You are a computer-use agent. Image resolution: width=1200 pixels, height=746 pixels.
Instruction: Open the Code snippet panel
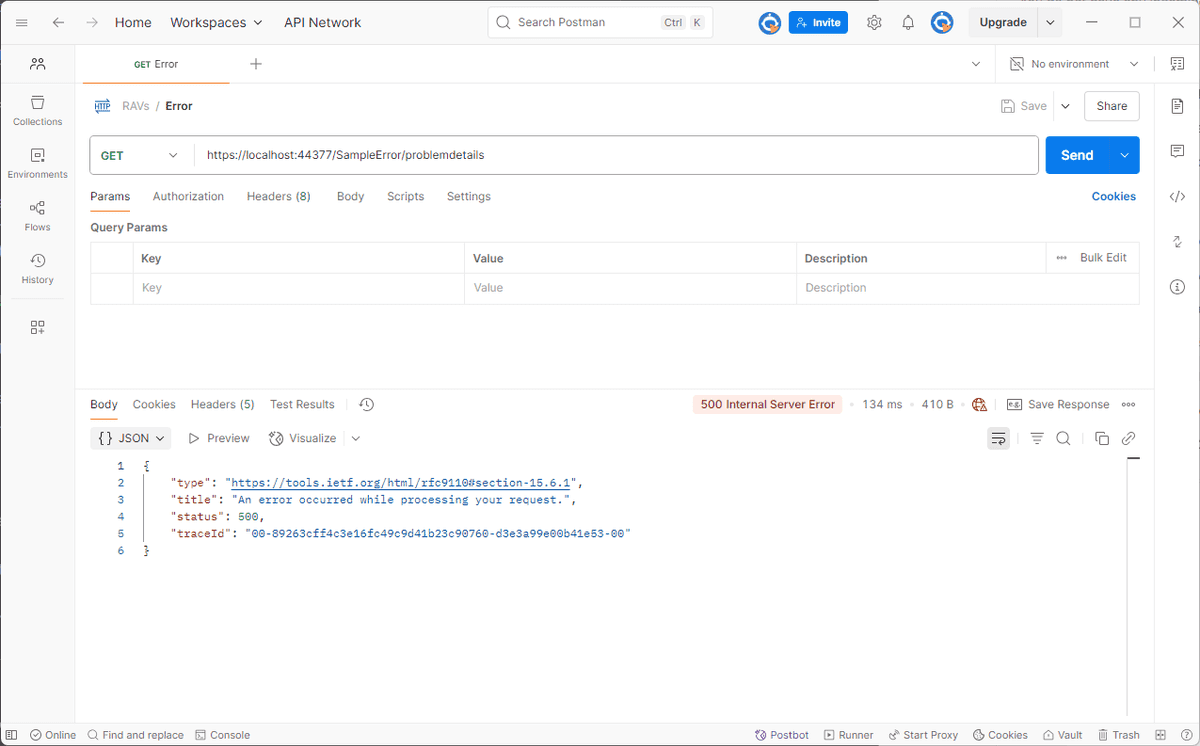[x=1176, y=197]
